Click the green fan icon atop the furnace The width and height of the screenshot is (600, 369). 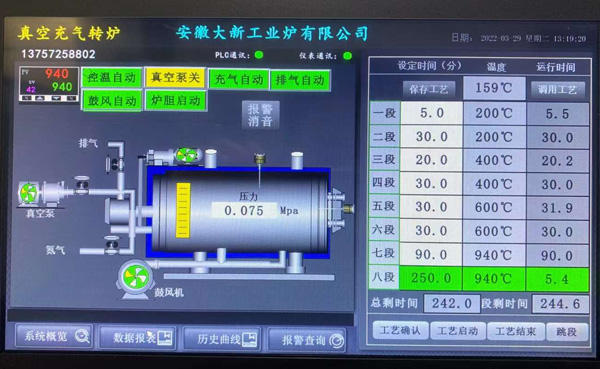[187, 155]
